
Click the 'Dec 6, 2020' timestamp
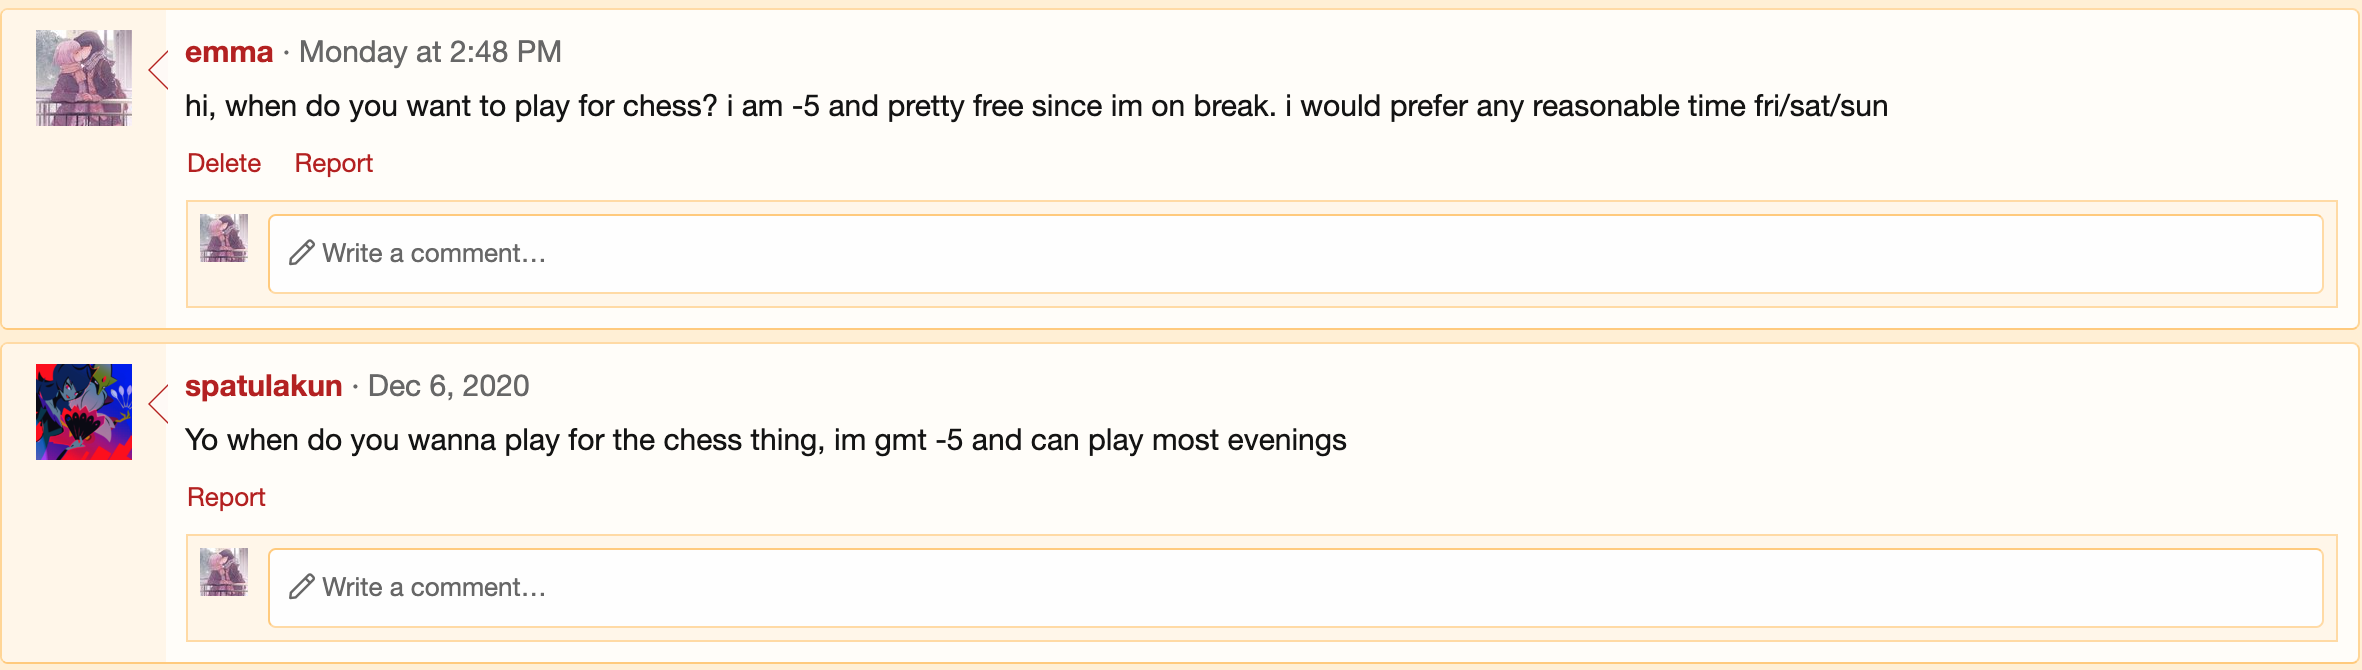click(448, 386)
